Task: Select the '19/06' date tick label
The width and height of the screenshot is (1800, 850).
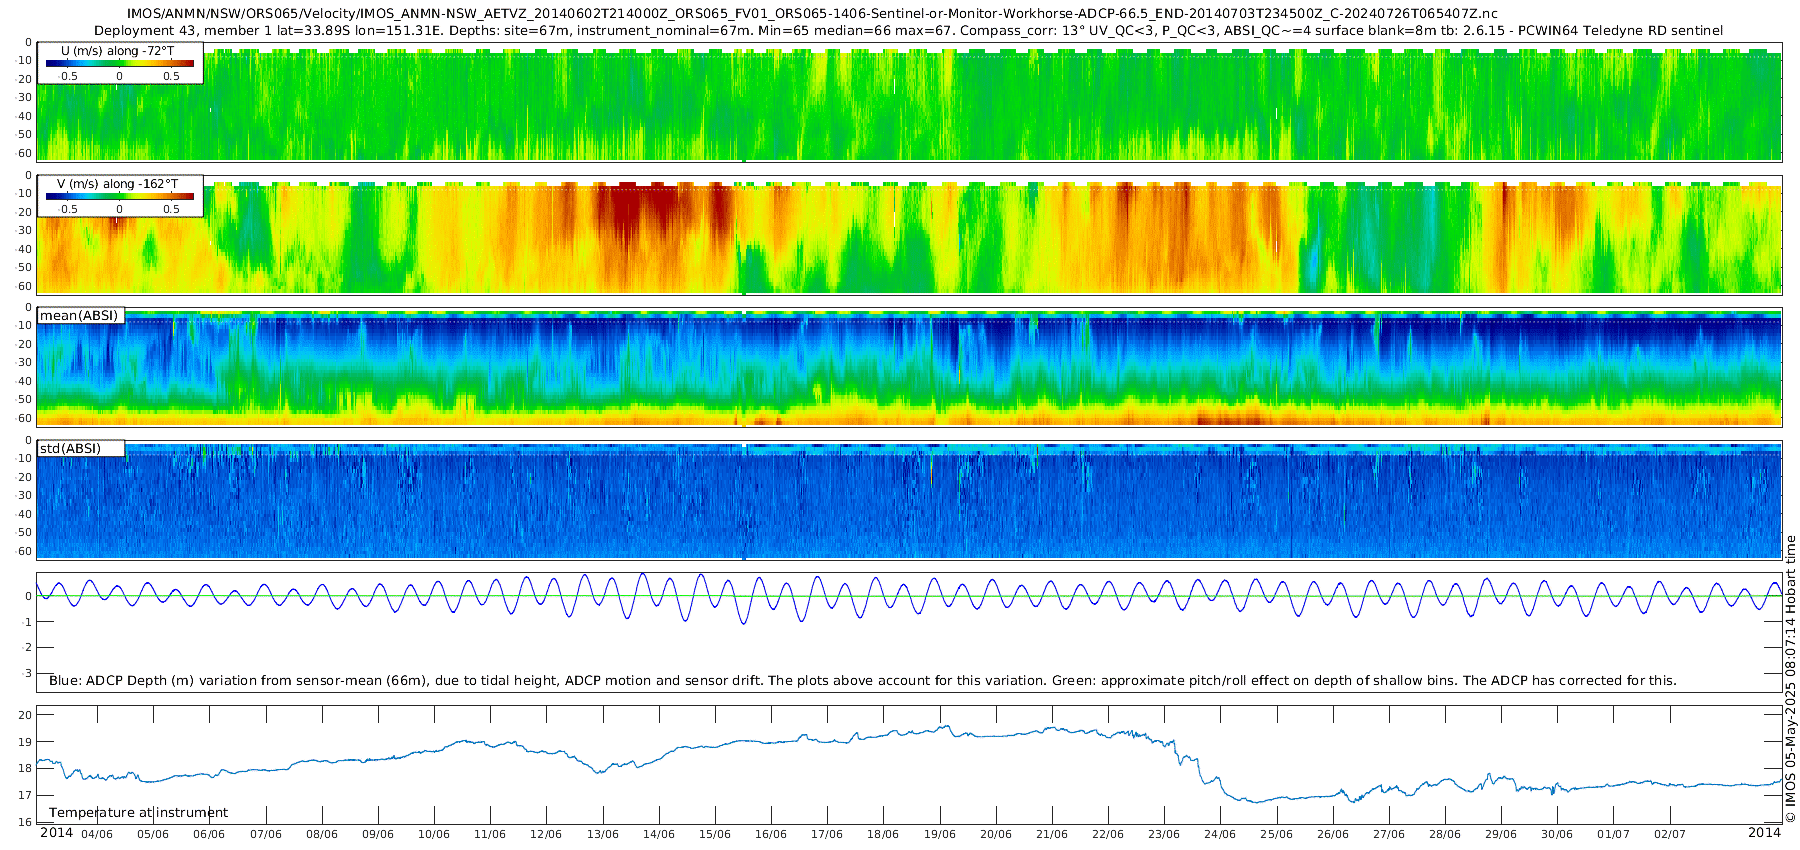Action: [x=940, y=834]
